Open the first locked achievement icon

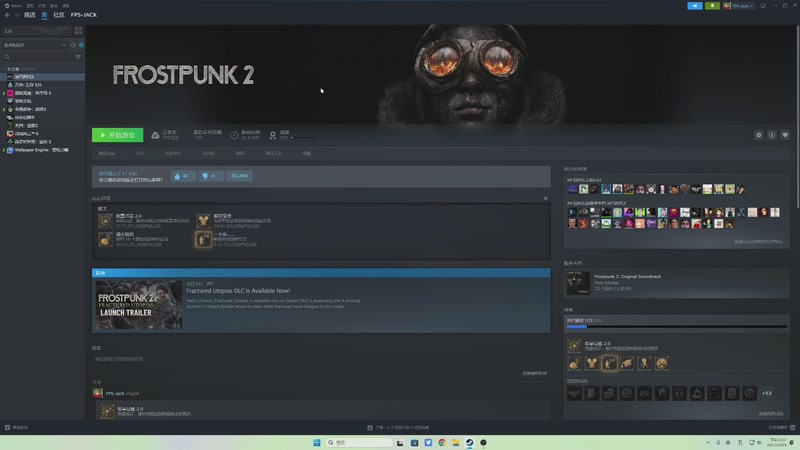tap(574, 393)
